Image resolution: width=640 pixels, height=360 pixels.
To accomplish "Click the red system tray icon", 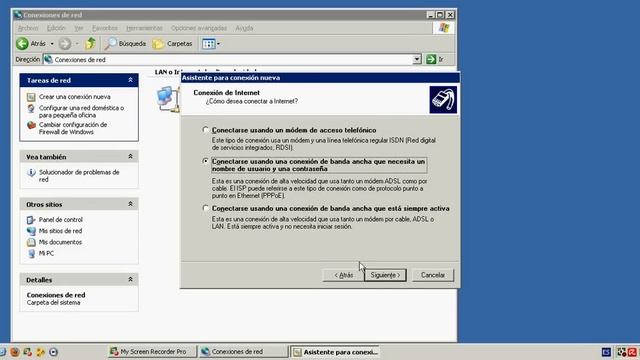I will click(632, 352).
